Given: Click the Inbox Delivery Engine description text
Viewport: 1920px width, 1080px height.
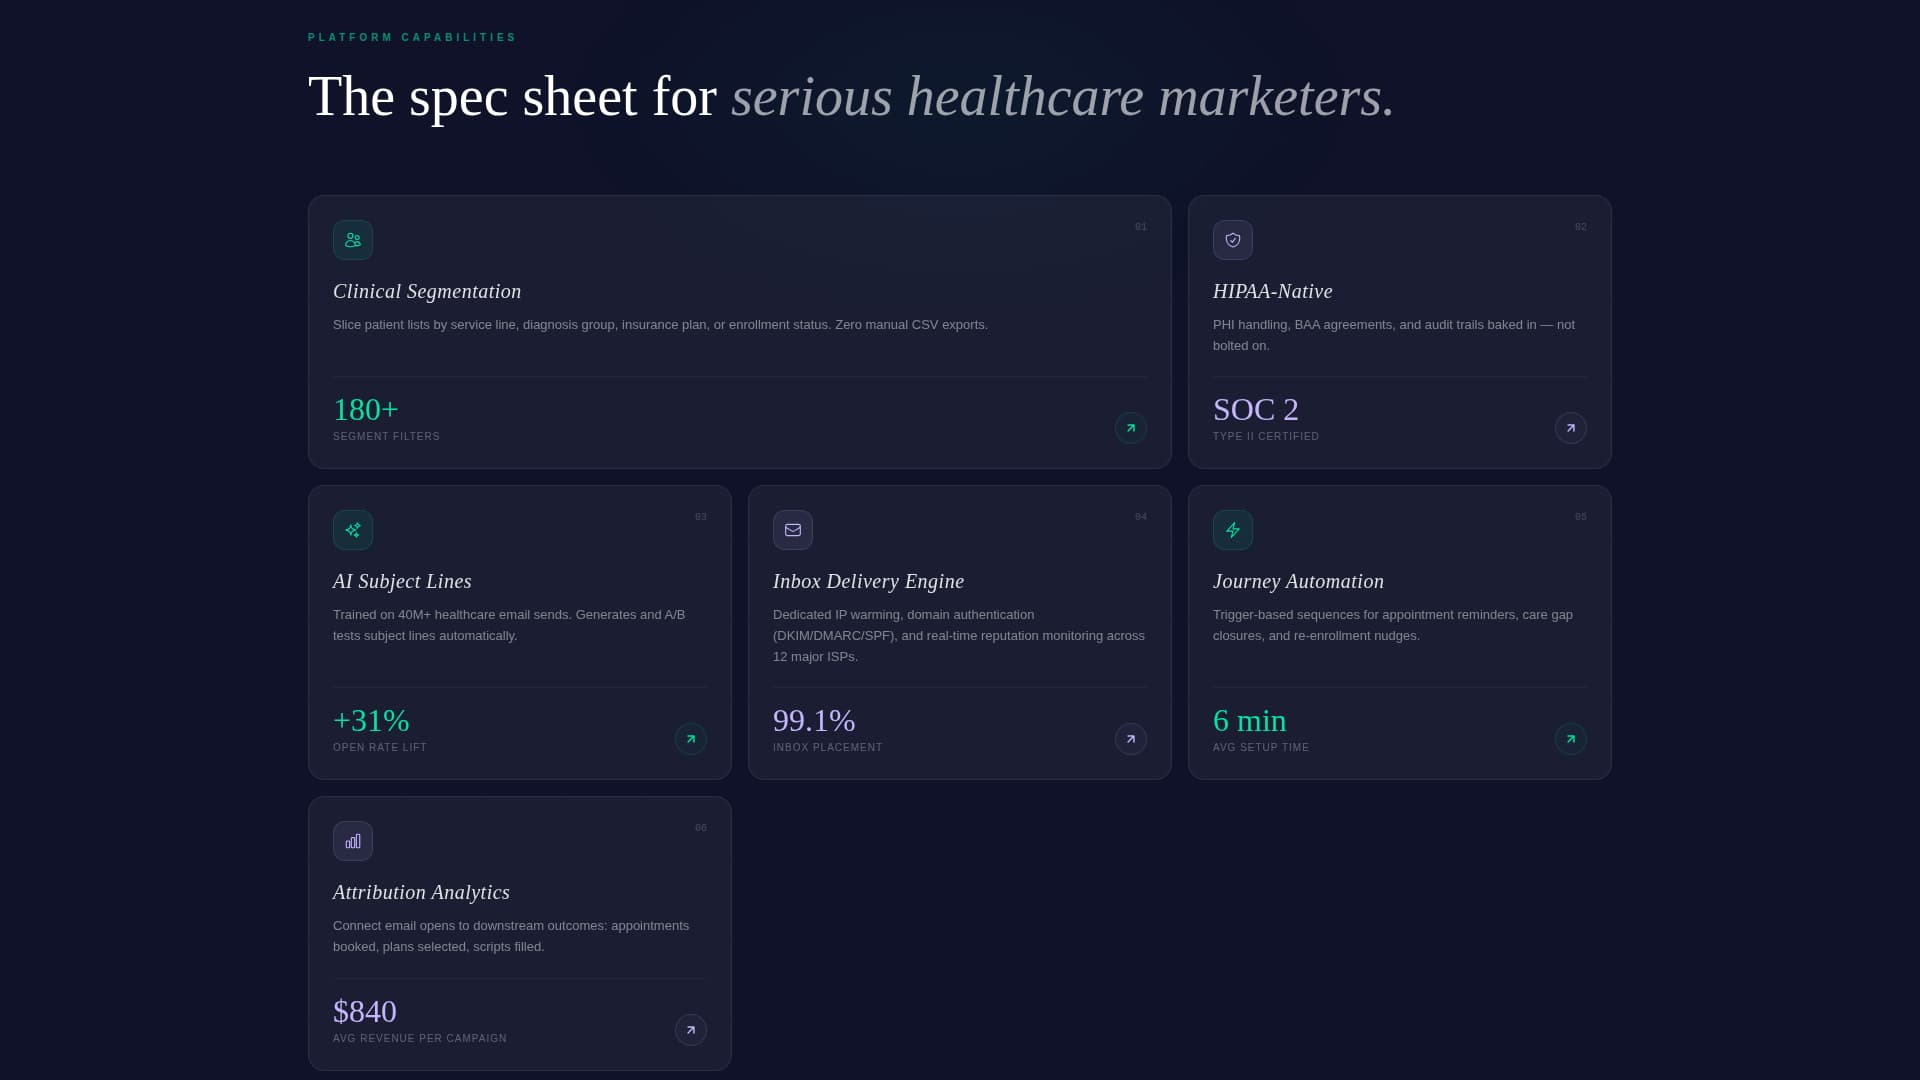Looking at the screenshot, I should pyautogui.click(x=959, y=636).
